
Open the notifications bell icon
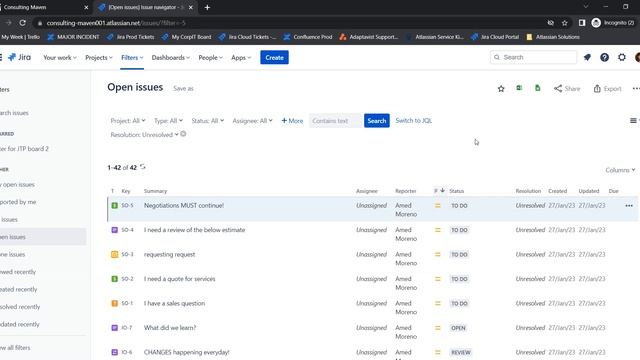coord(587,58)
